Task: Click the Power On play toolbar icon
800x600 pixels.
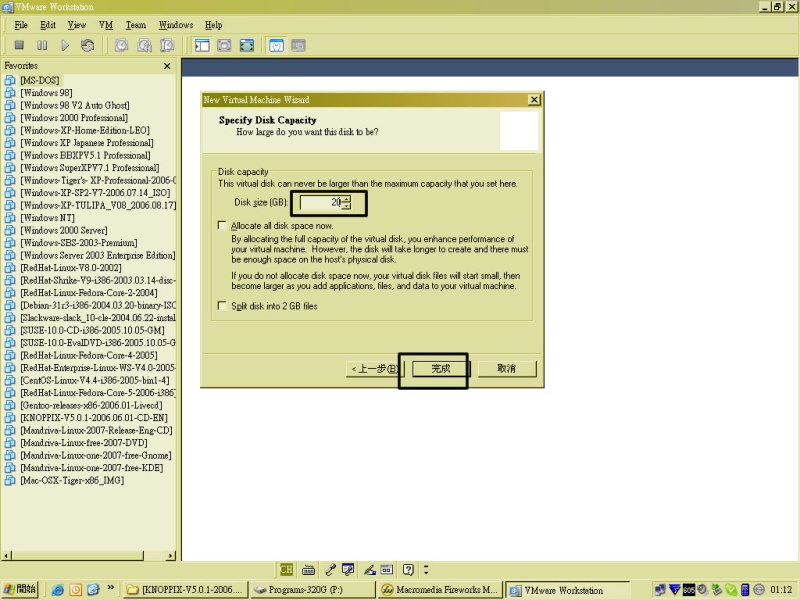Action: coord(65,45)
